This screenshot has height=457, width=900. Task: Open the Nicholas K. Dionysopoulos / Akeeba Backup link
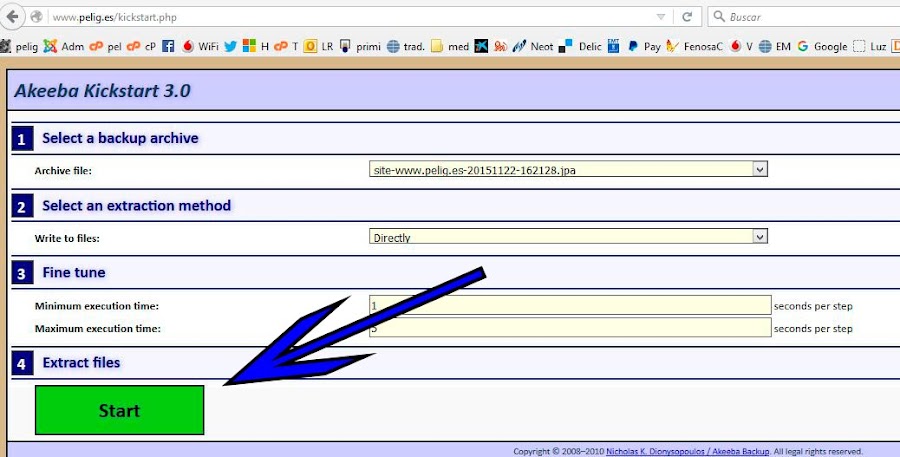click(688, 451)
